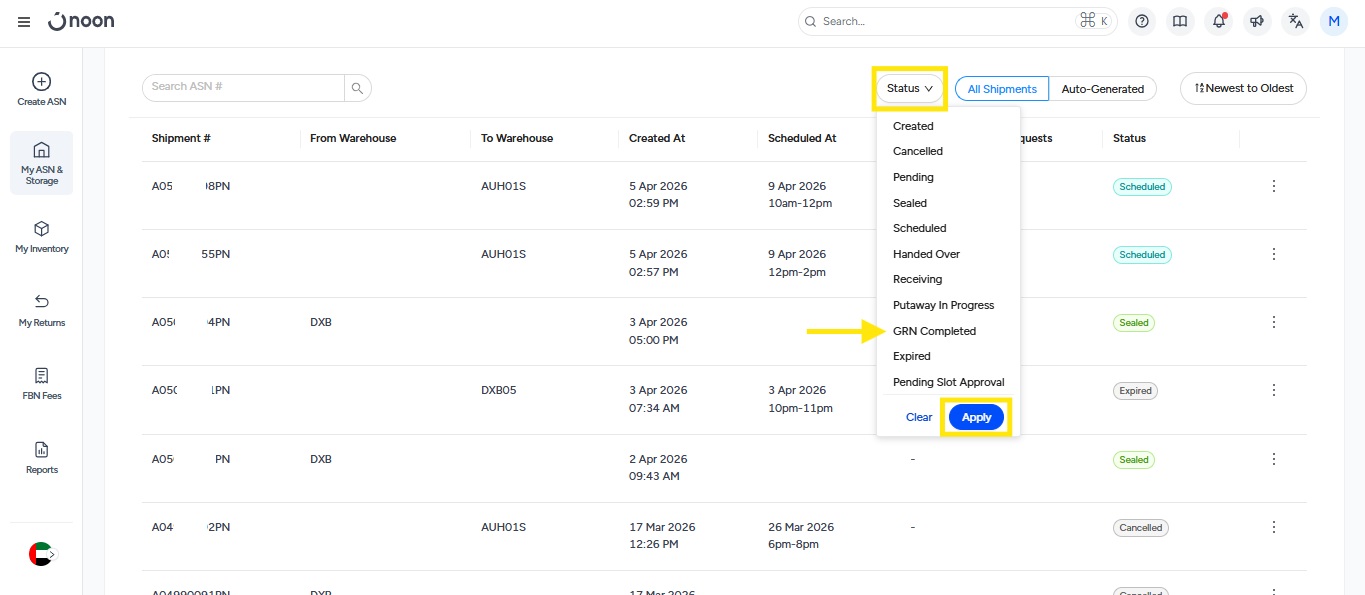Select the All Shipments toggle
The height and width of the screenshot is (595, 1365).
tap(1002, 89)
